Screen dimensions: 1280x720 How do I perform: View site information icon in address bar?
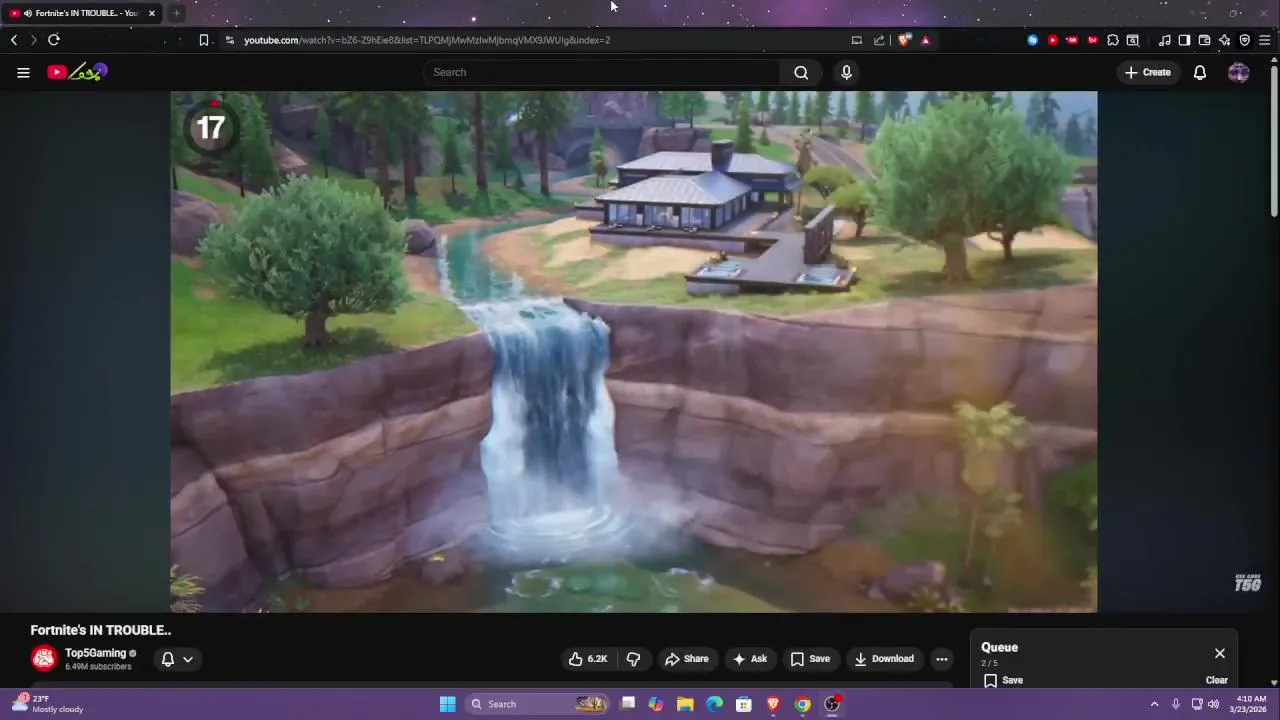[x=230, y=40]
